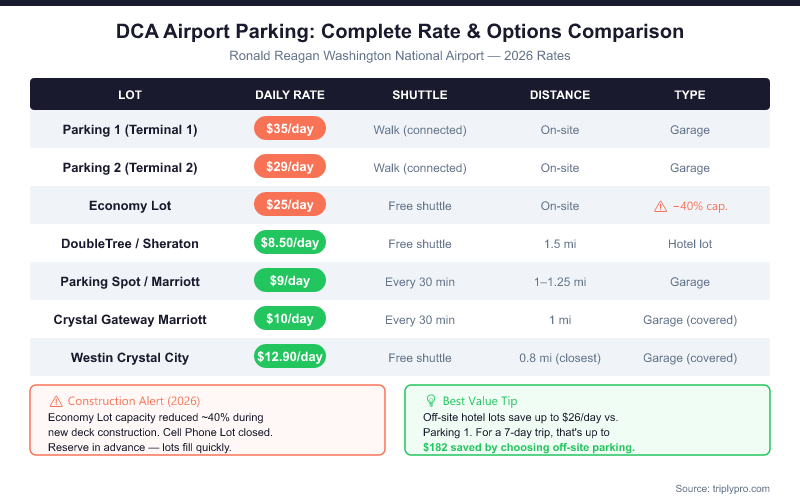
Task: Click the LOT column header
Action: click(130, 95)
